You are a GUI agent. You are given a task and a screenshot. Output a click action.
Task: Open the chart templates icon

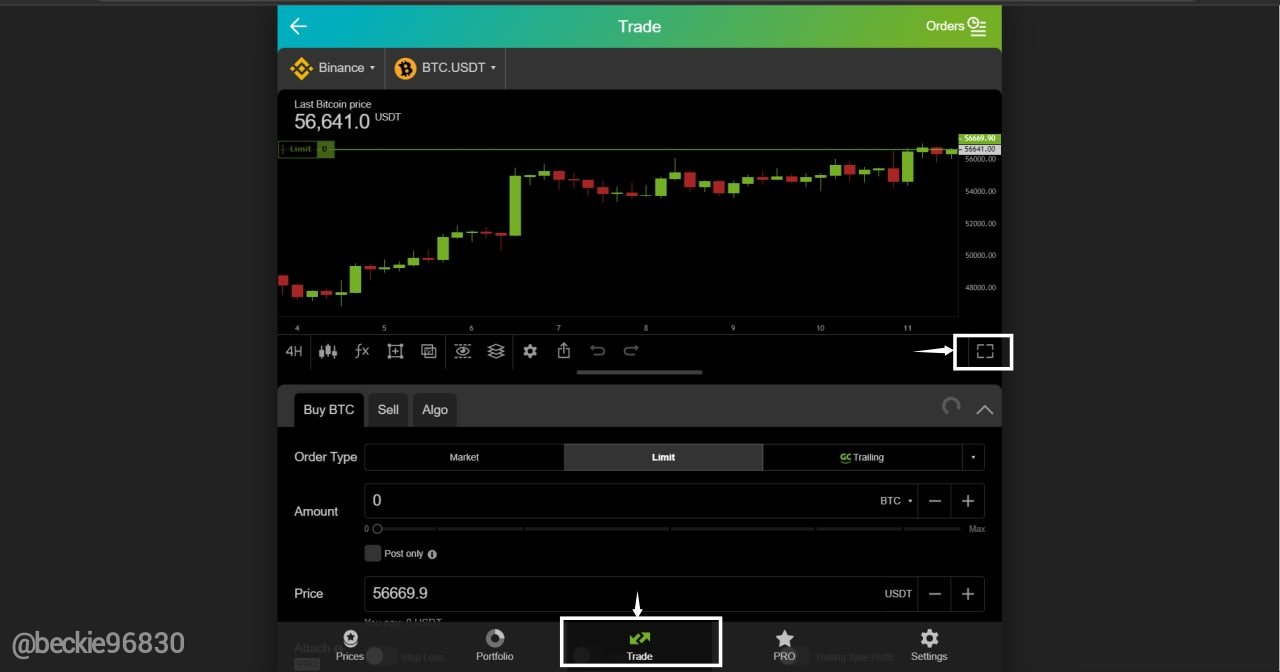click(x=428, y=351)
